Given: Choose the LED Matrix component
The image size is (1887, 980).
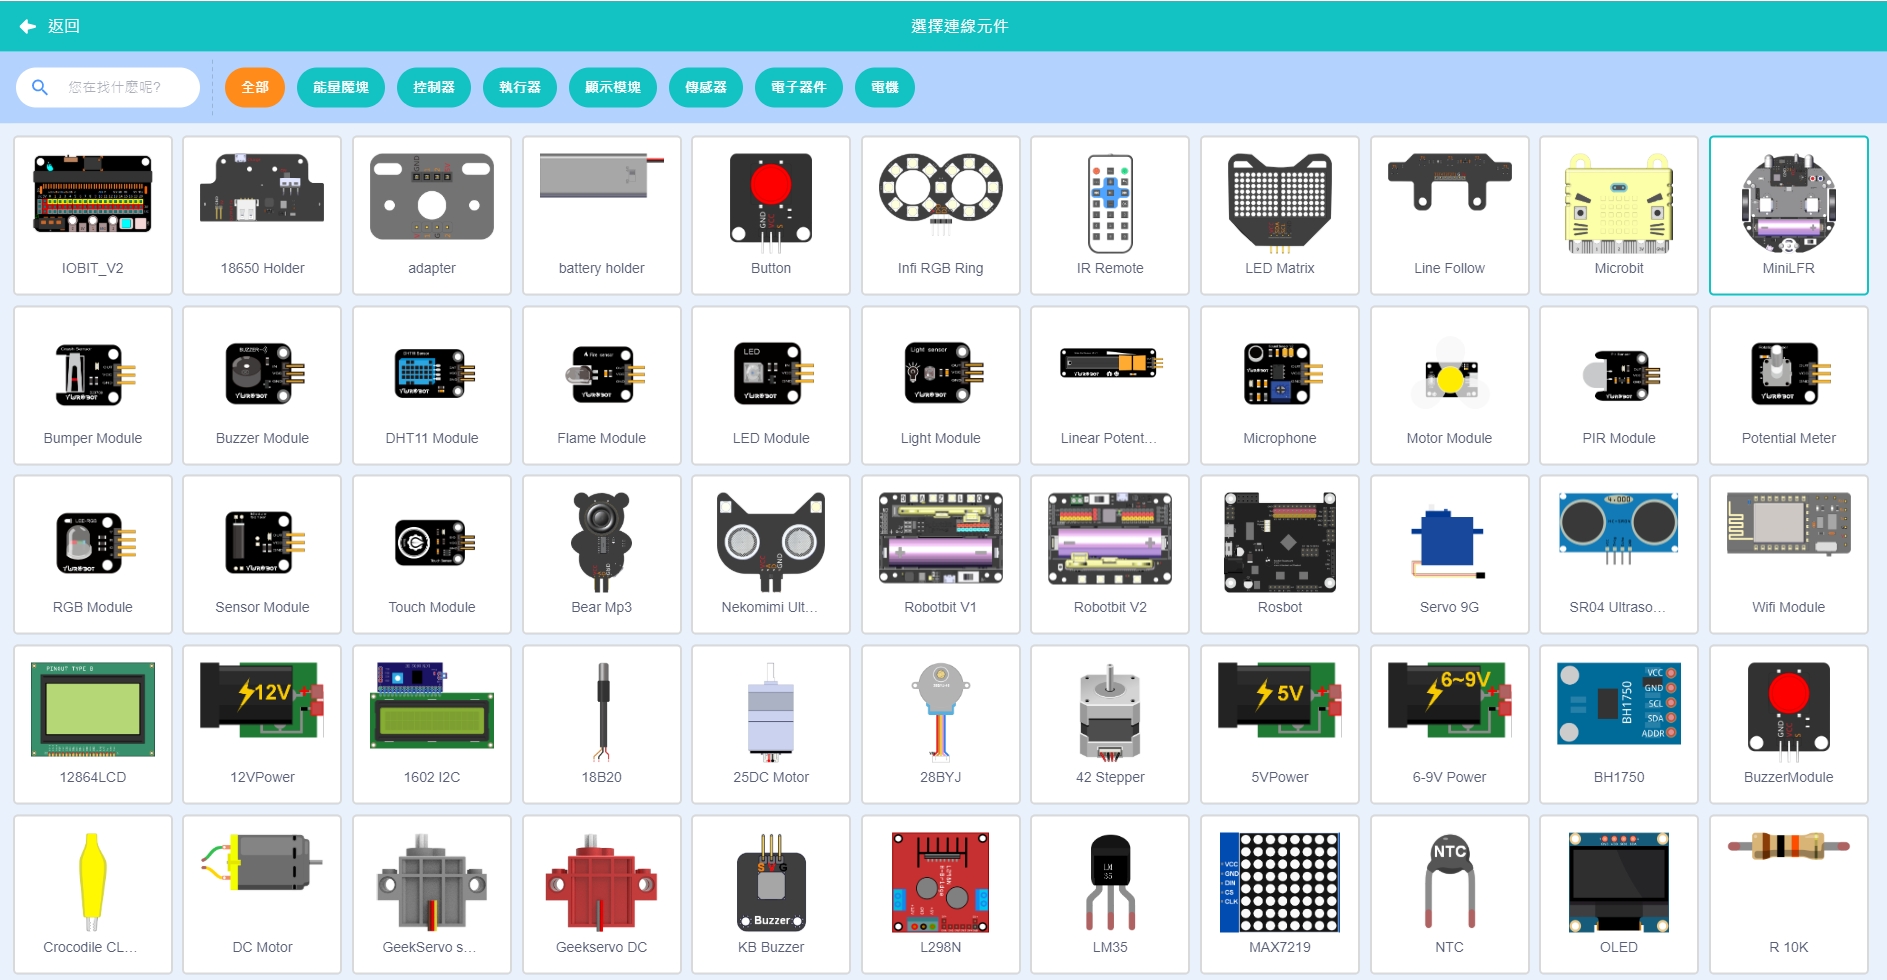Looking at the screenshot, I should [1279, 215].
